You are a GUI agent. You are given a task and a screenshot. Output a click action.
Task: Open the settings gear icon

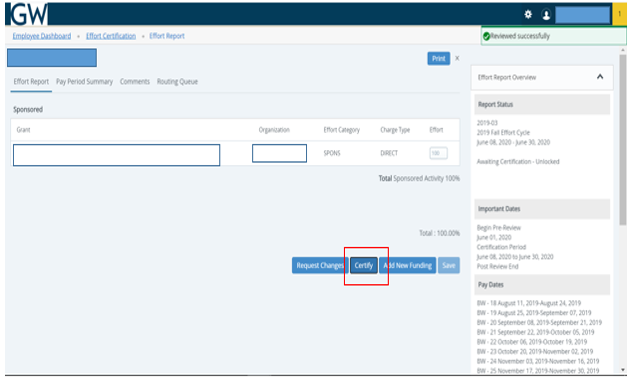[528, 15]
